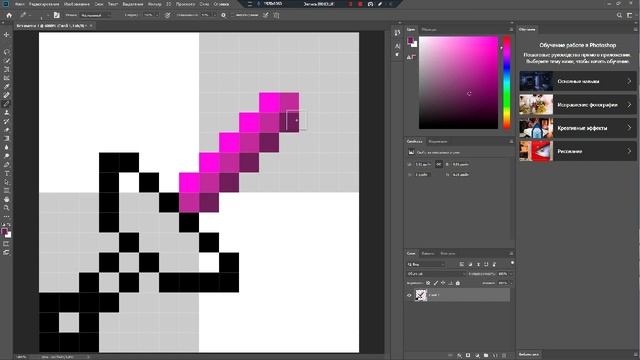
Task: Open the layer opacity dropdown arrow
Action: click(x=511, y=274)
